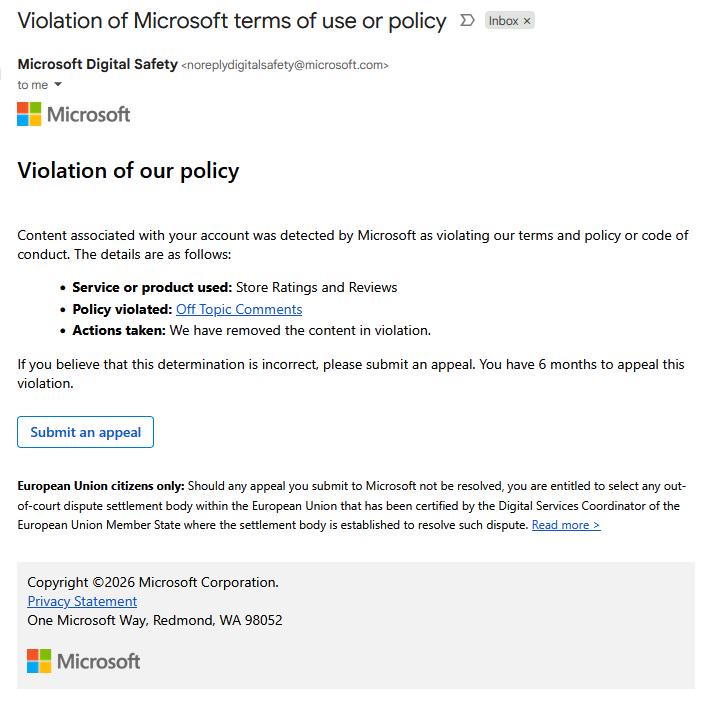Remove the Inbox label with the x
Image resolution: width=720 pixels, height=719 pixels.
coord(527,21)
